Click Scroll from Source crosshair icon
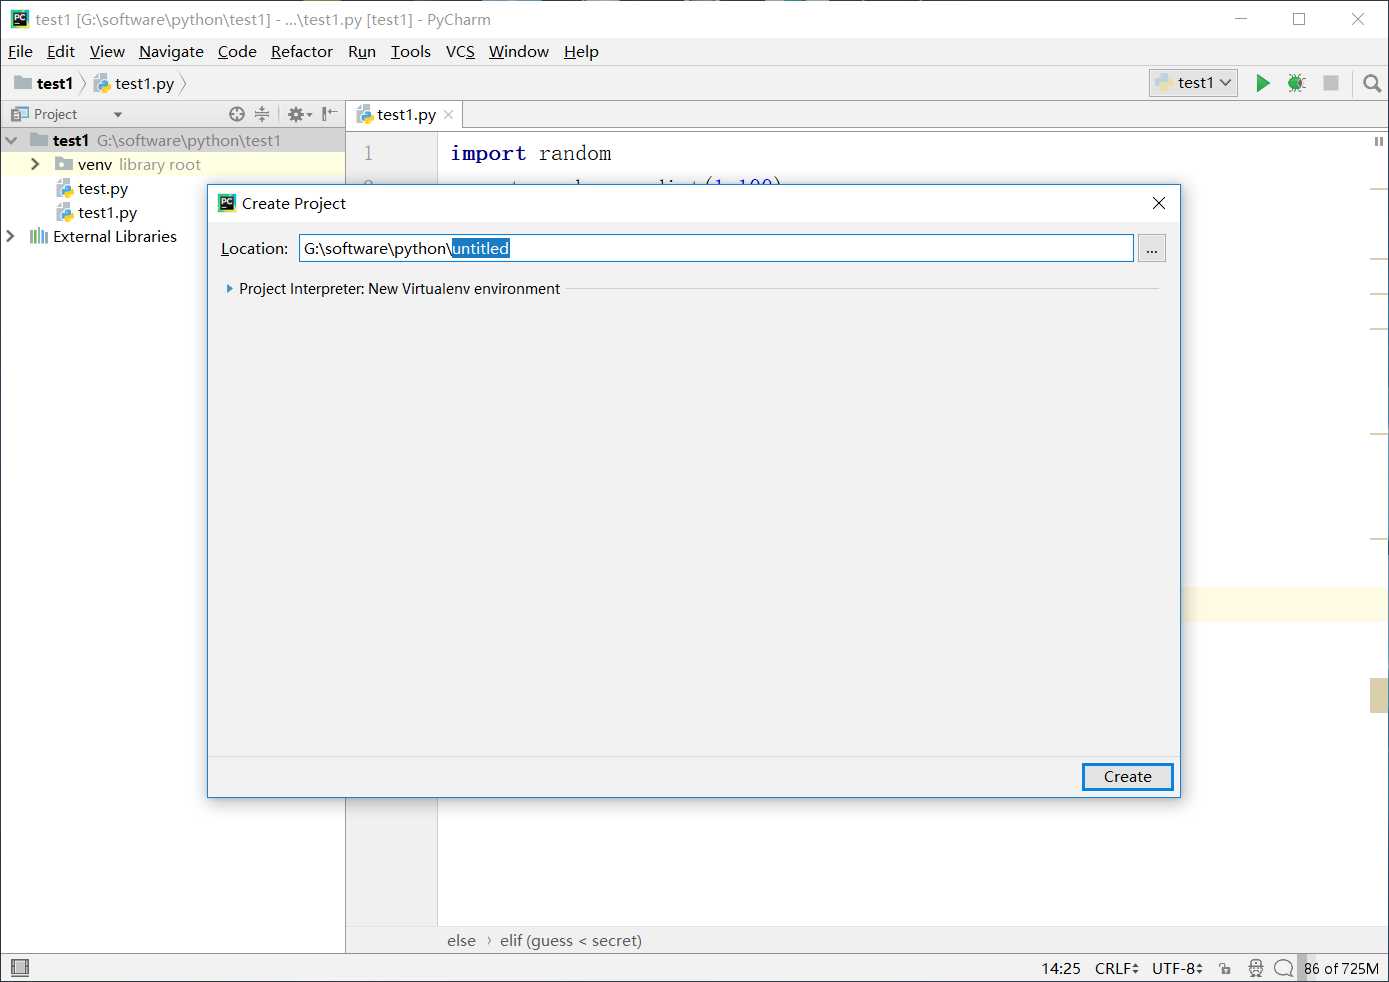This screenshot has width=1389, height=982. (237, 114)
